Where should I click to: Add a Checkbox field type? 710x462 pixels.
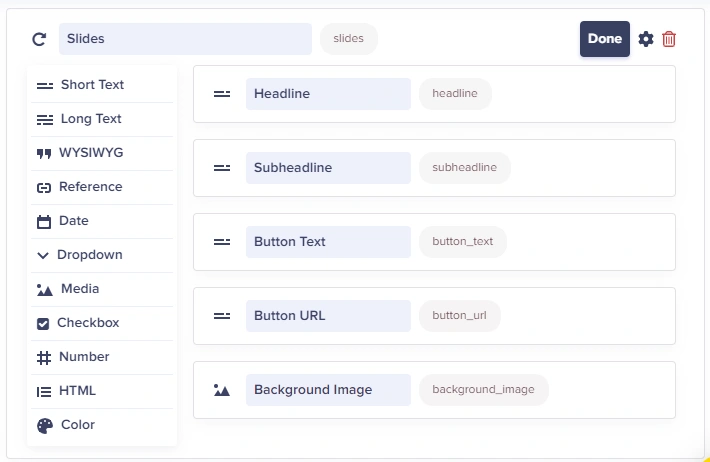click(102, 323)
